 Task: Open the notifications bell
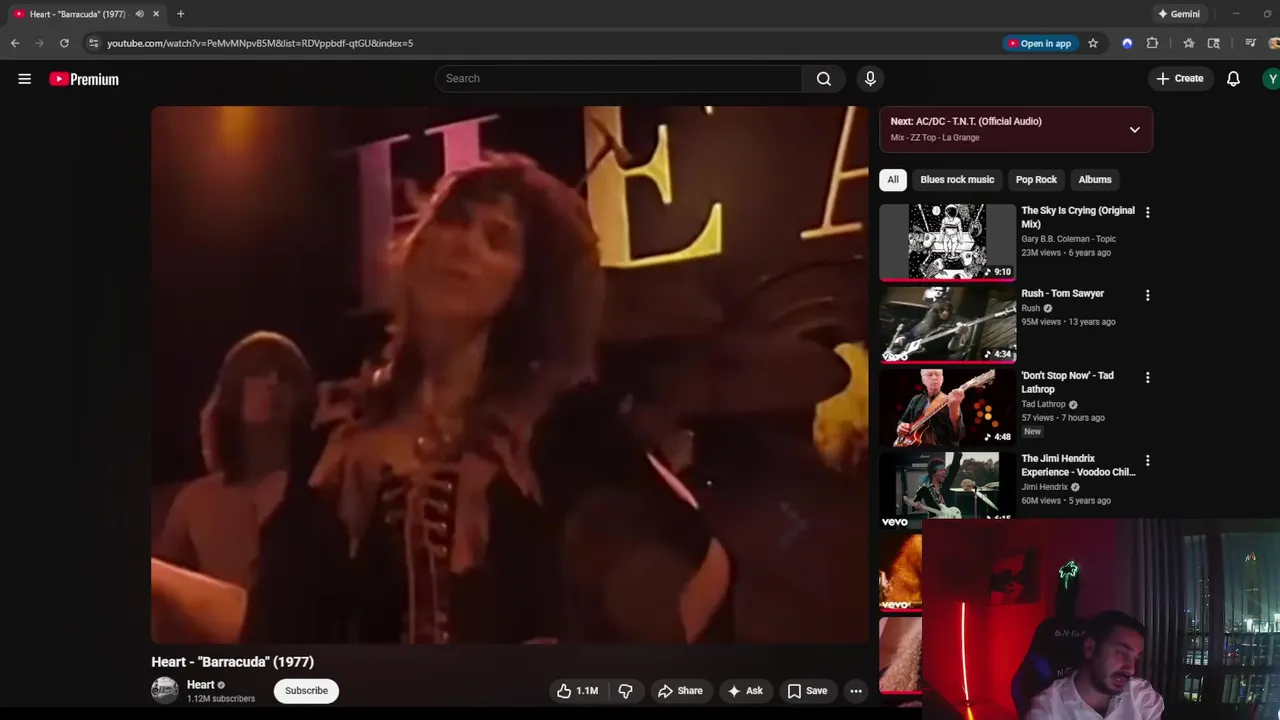coord(1233,78)
